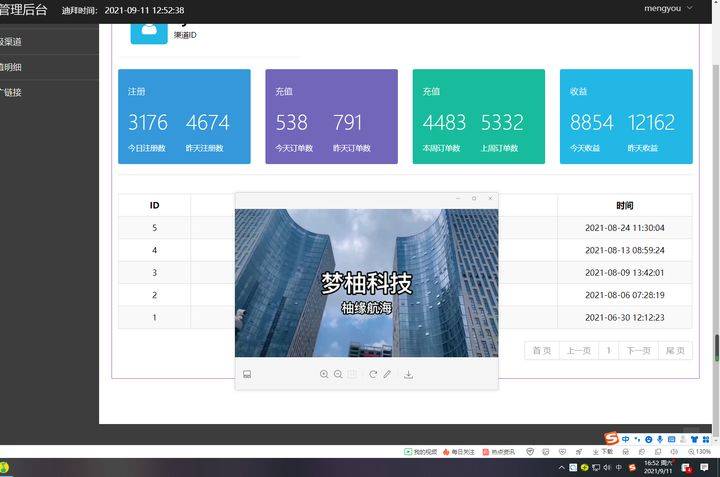Zoom in on the image in viewer

click(x=324, y=374)
